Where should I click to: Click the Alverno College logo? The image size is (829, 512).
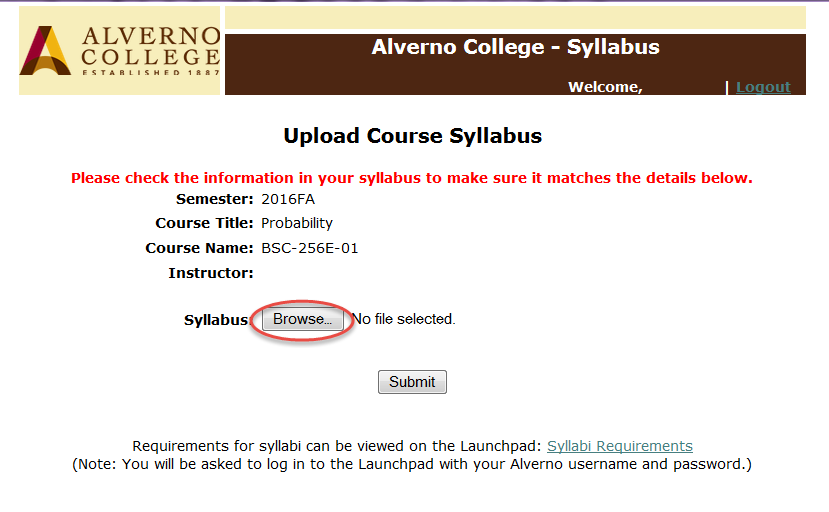119,51
